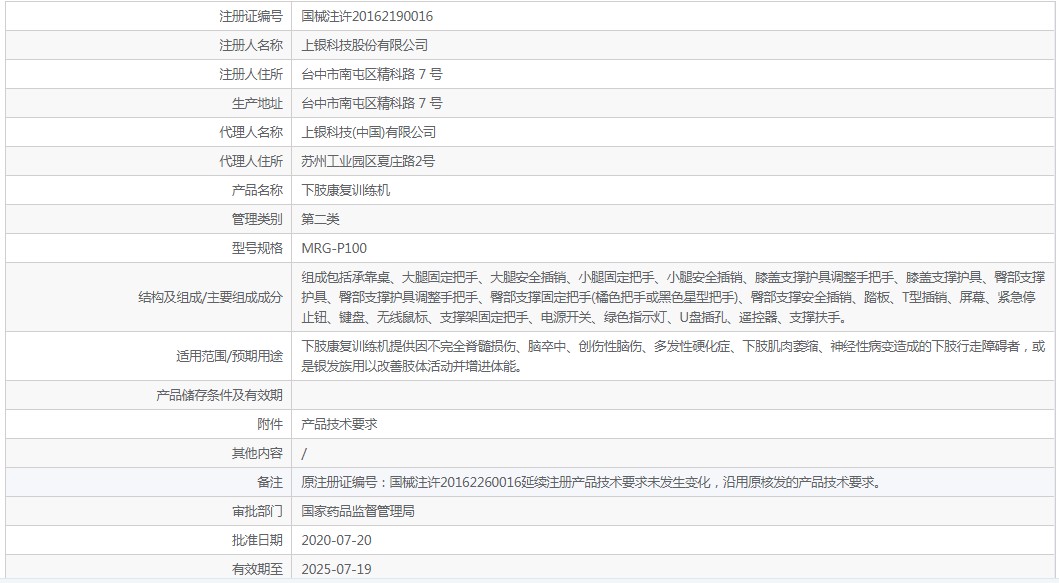Click the 代理人住所 label

pyautogui.click(x=251, y=161)
